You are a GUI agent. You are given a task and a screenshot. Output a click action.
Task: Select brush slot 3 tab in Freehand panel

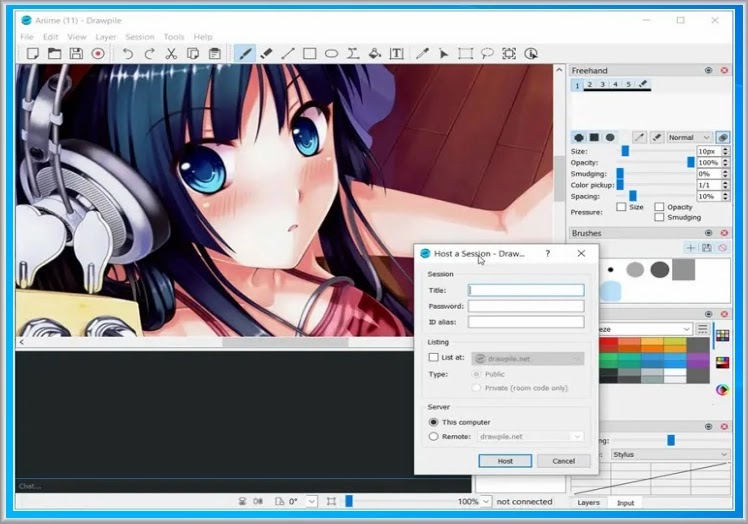tap(603, 84)
